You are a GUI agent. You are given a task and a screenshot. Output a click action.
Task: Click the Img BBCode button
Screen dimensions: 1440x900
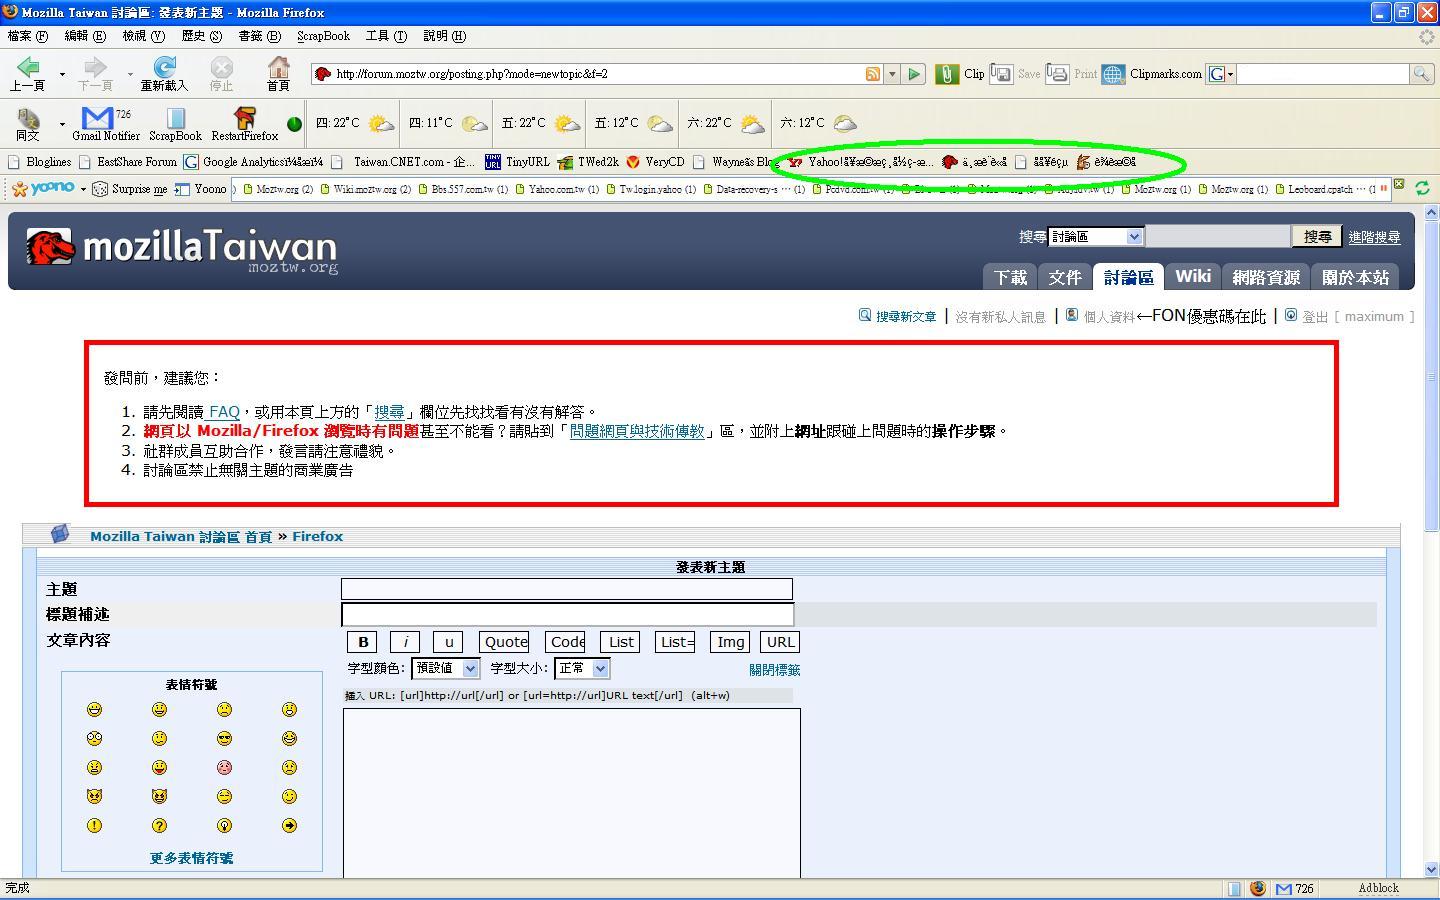tap(730, 642)
